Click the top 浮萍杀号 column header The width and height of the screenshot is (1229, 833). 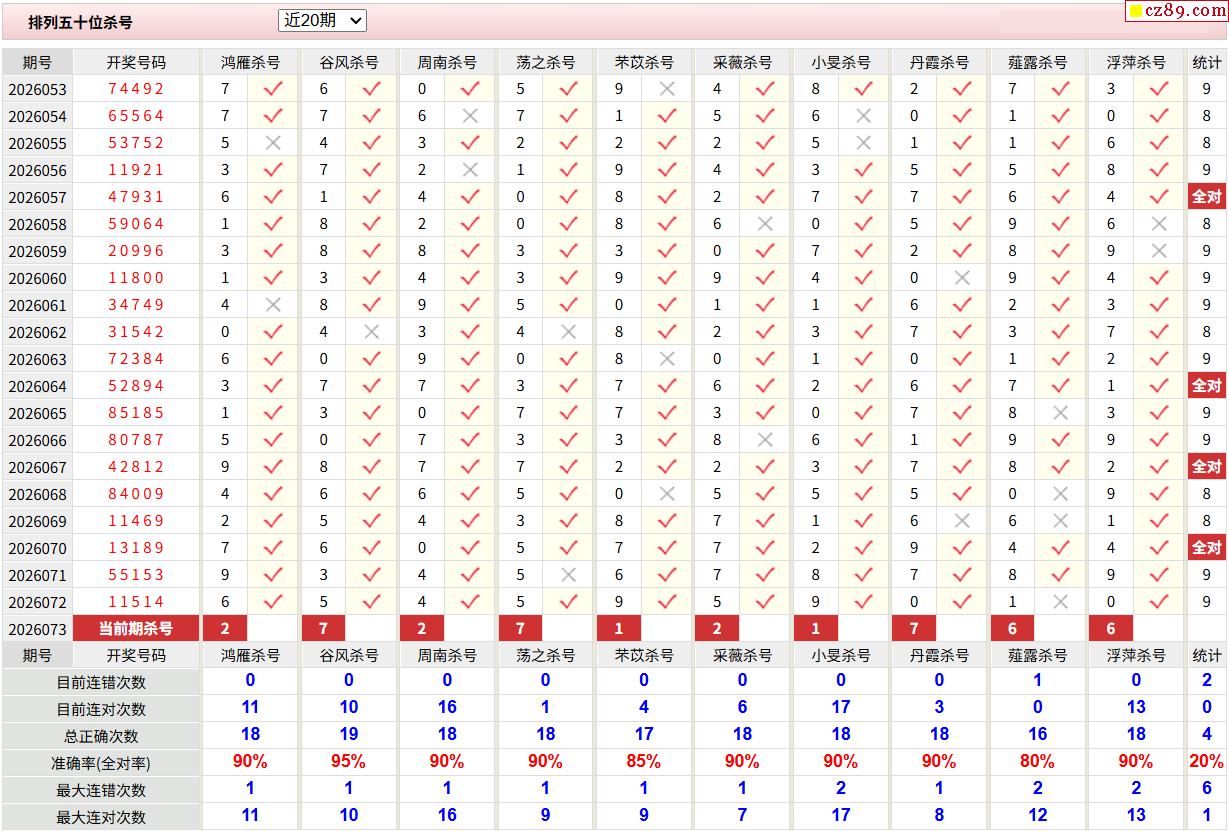click(x=1136, y=62)
